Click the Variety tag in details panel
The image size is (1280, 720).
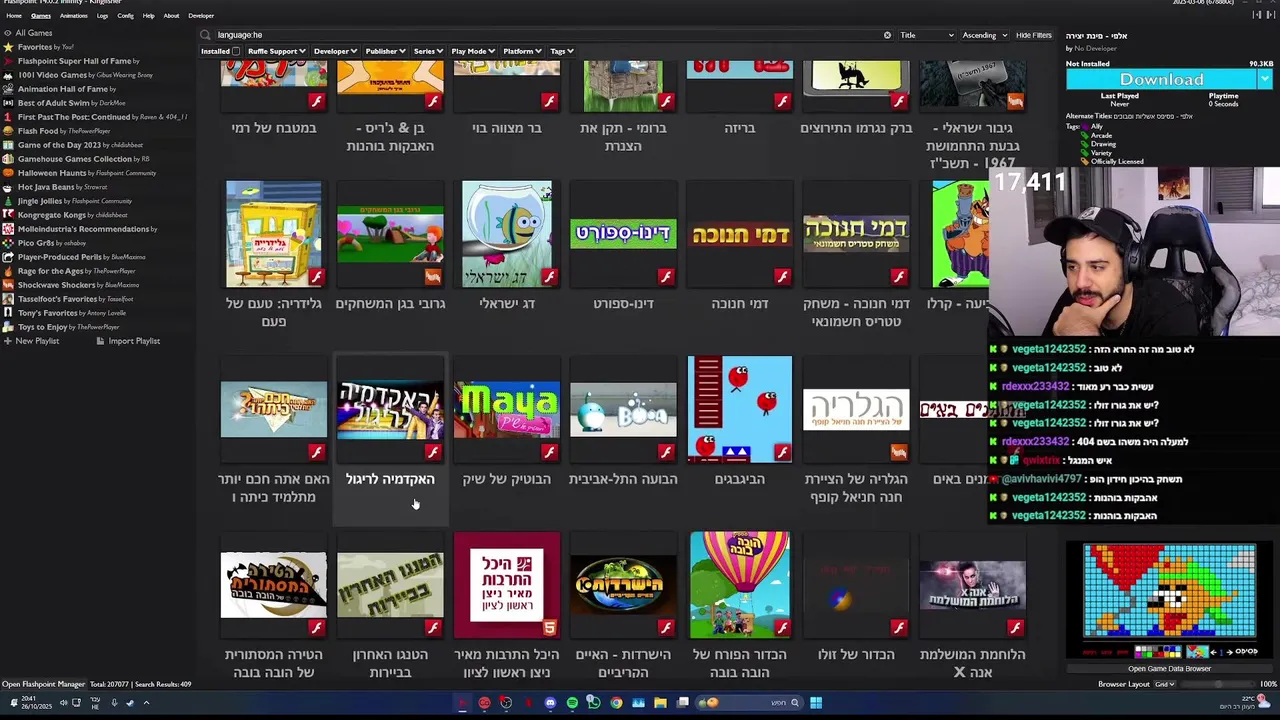pyautogui.click(x=1102, y=153)
